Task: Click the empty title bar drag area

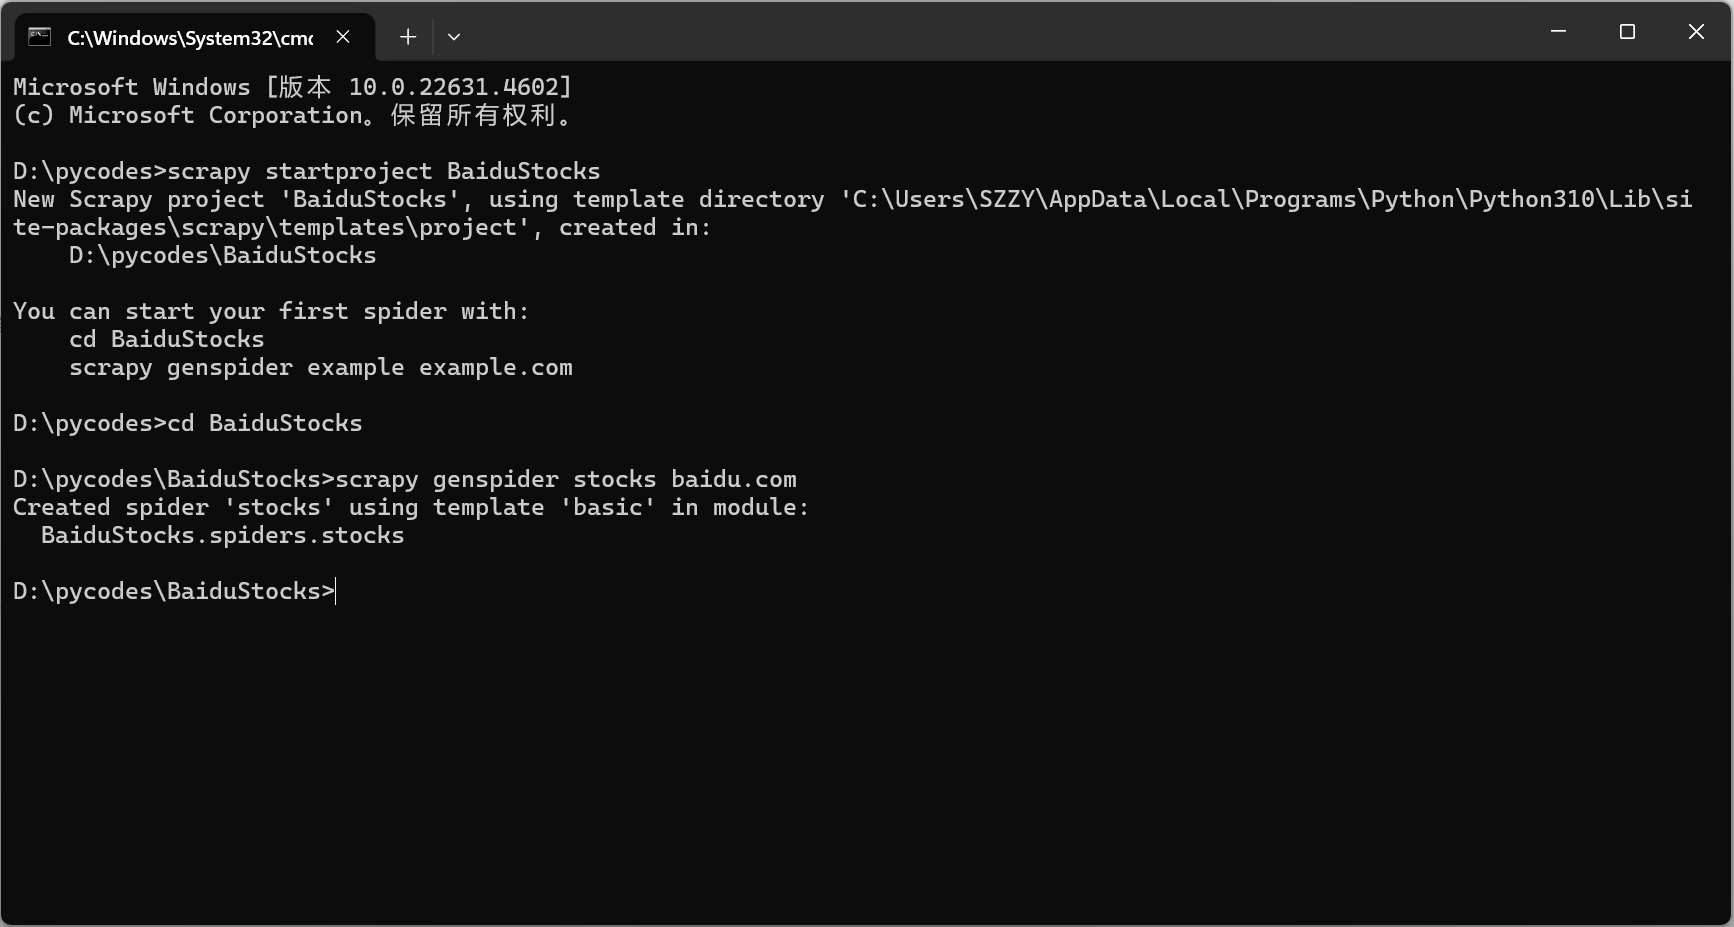Action: 1000,32
